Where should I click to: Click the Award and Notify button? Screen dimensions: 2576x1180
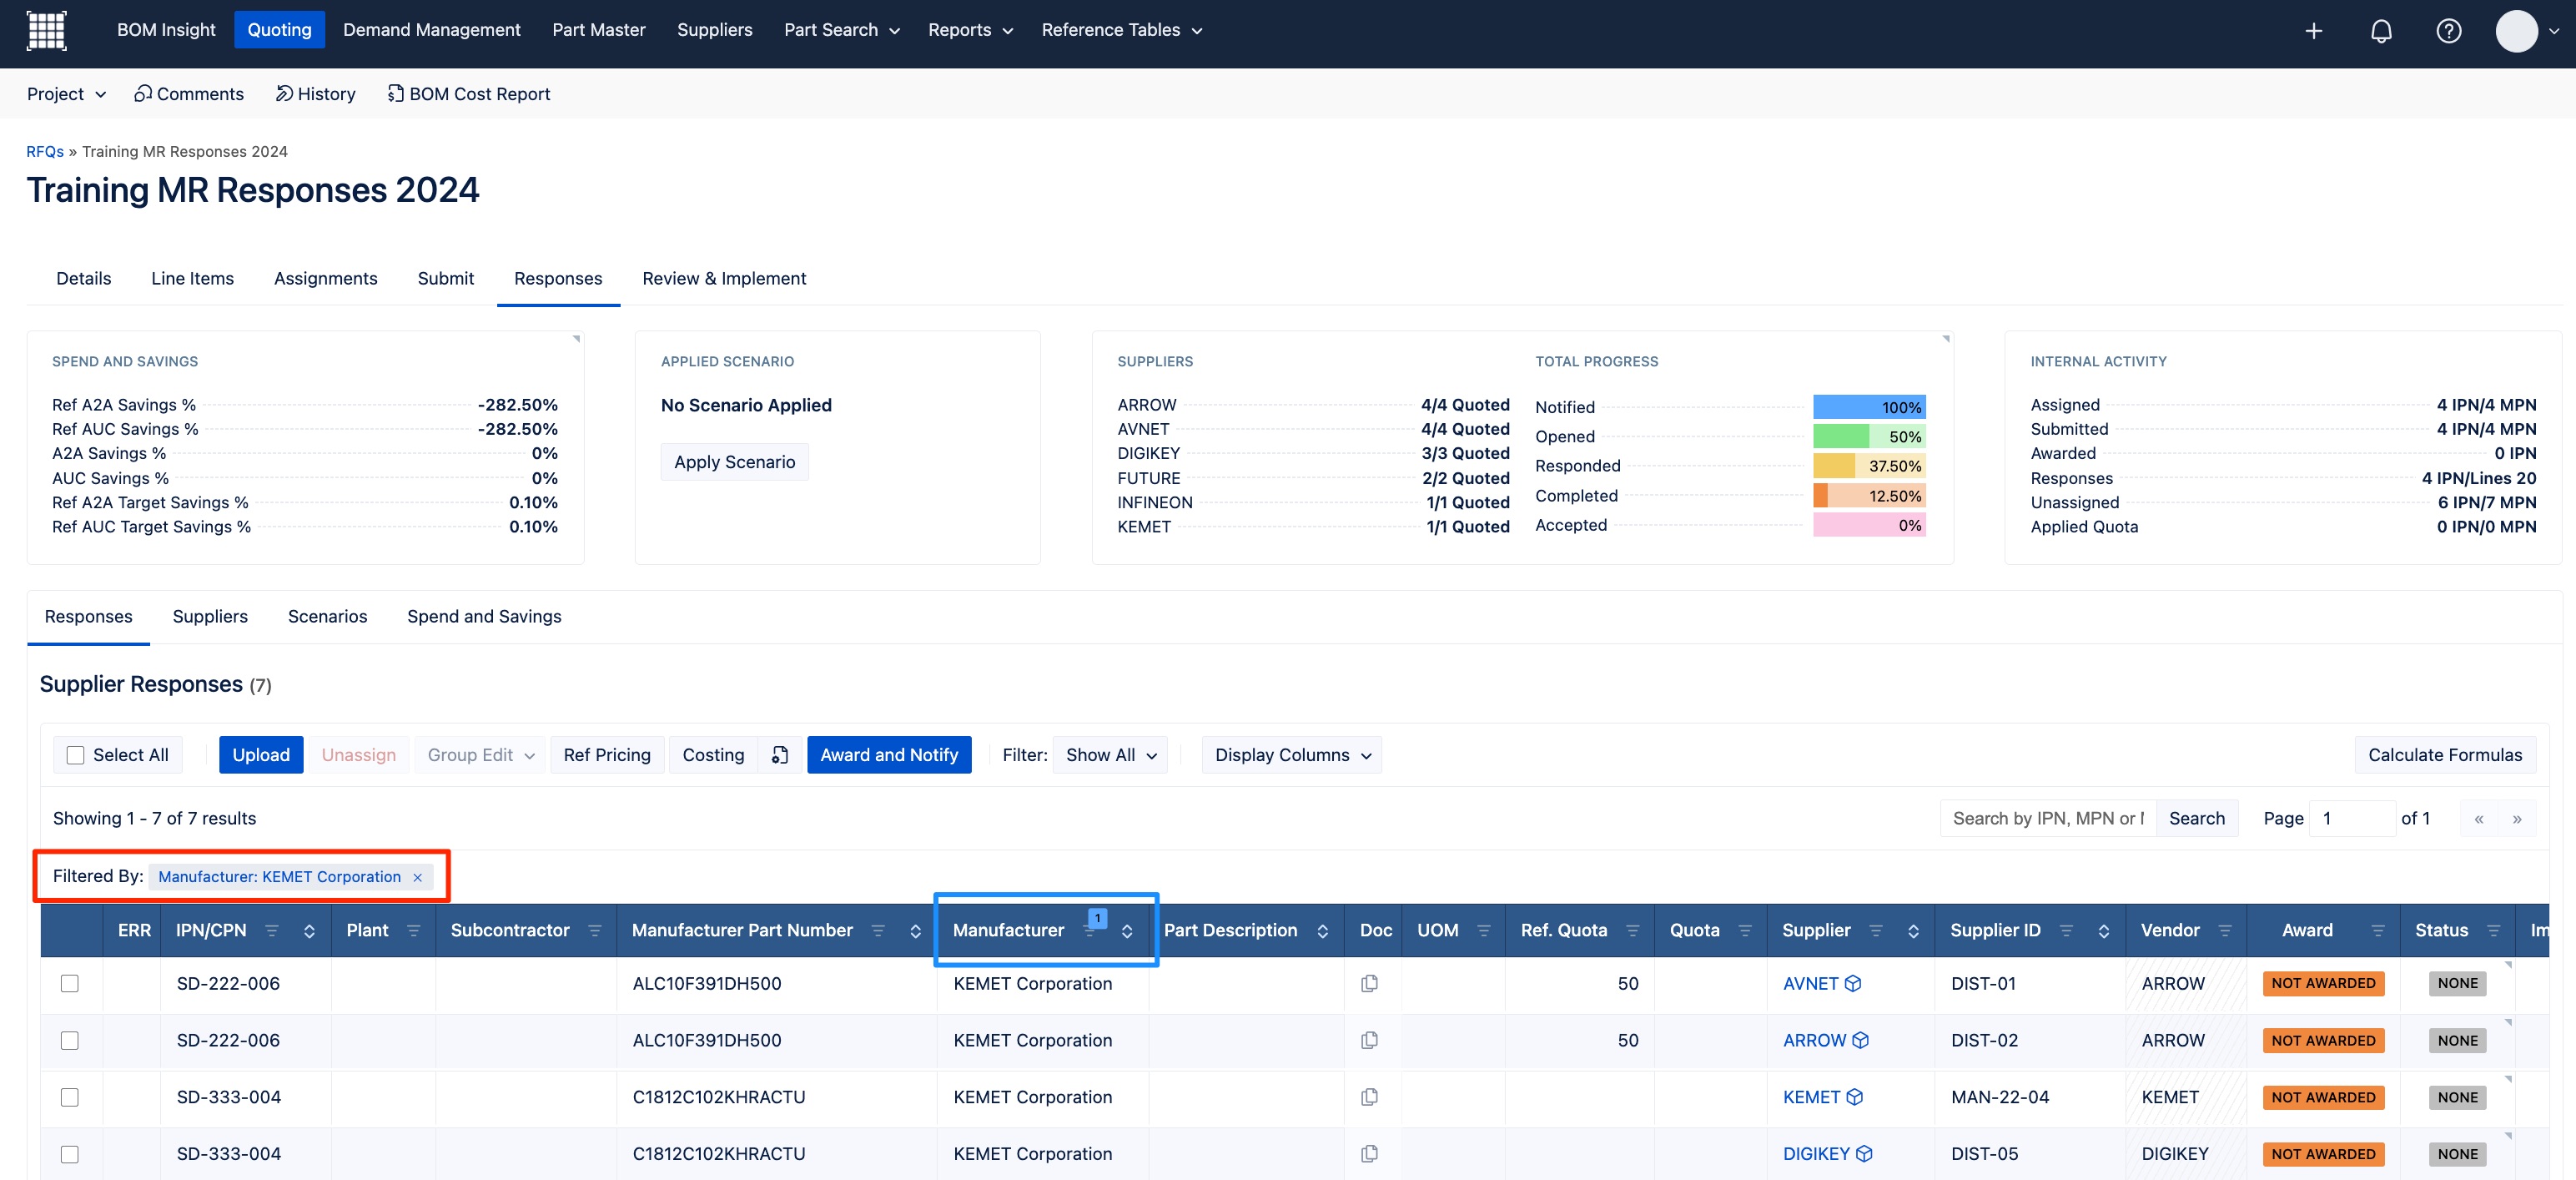(x=889, y=755)
